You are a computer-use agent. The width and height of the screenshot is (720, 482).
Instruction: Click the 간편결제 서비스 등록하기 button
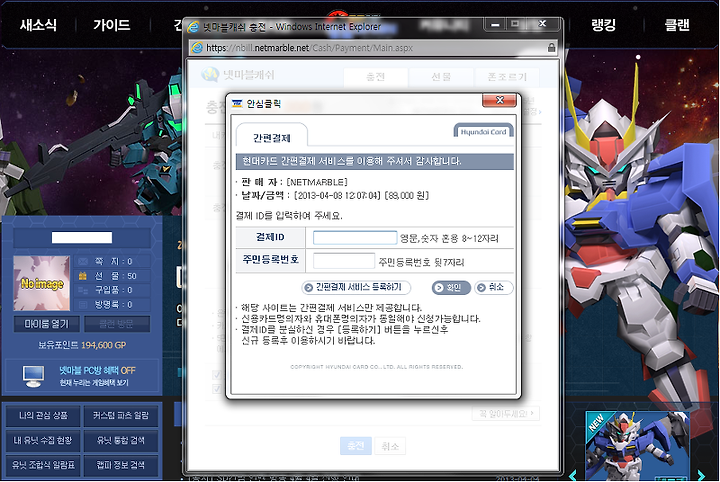(356, 287)
